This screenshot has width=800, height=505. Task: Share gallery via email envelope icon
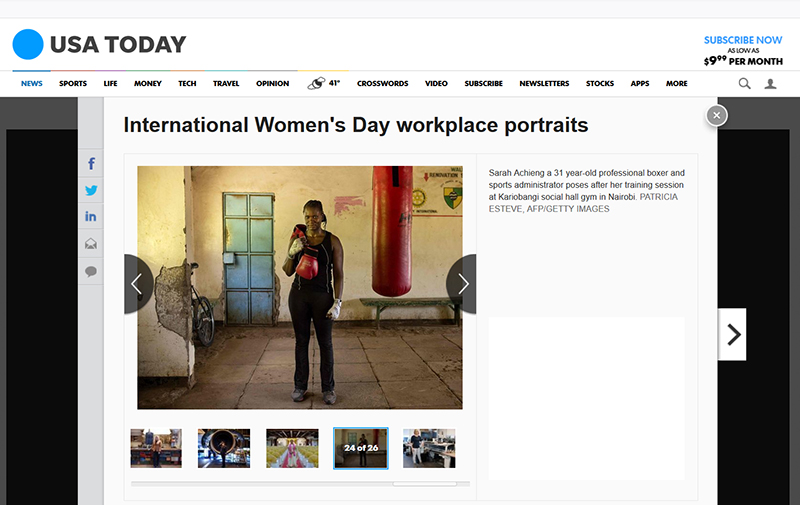point(91,244)
